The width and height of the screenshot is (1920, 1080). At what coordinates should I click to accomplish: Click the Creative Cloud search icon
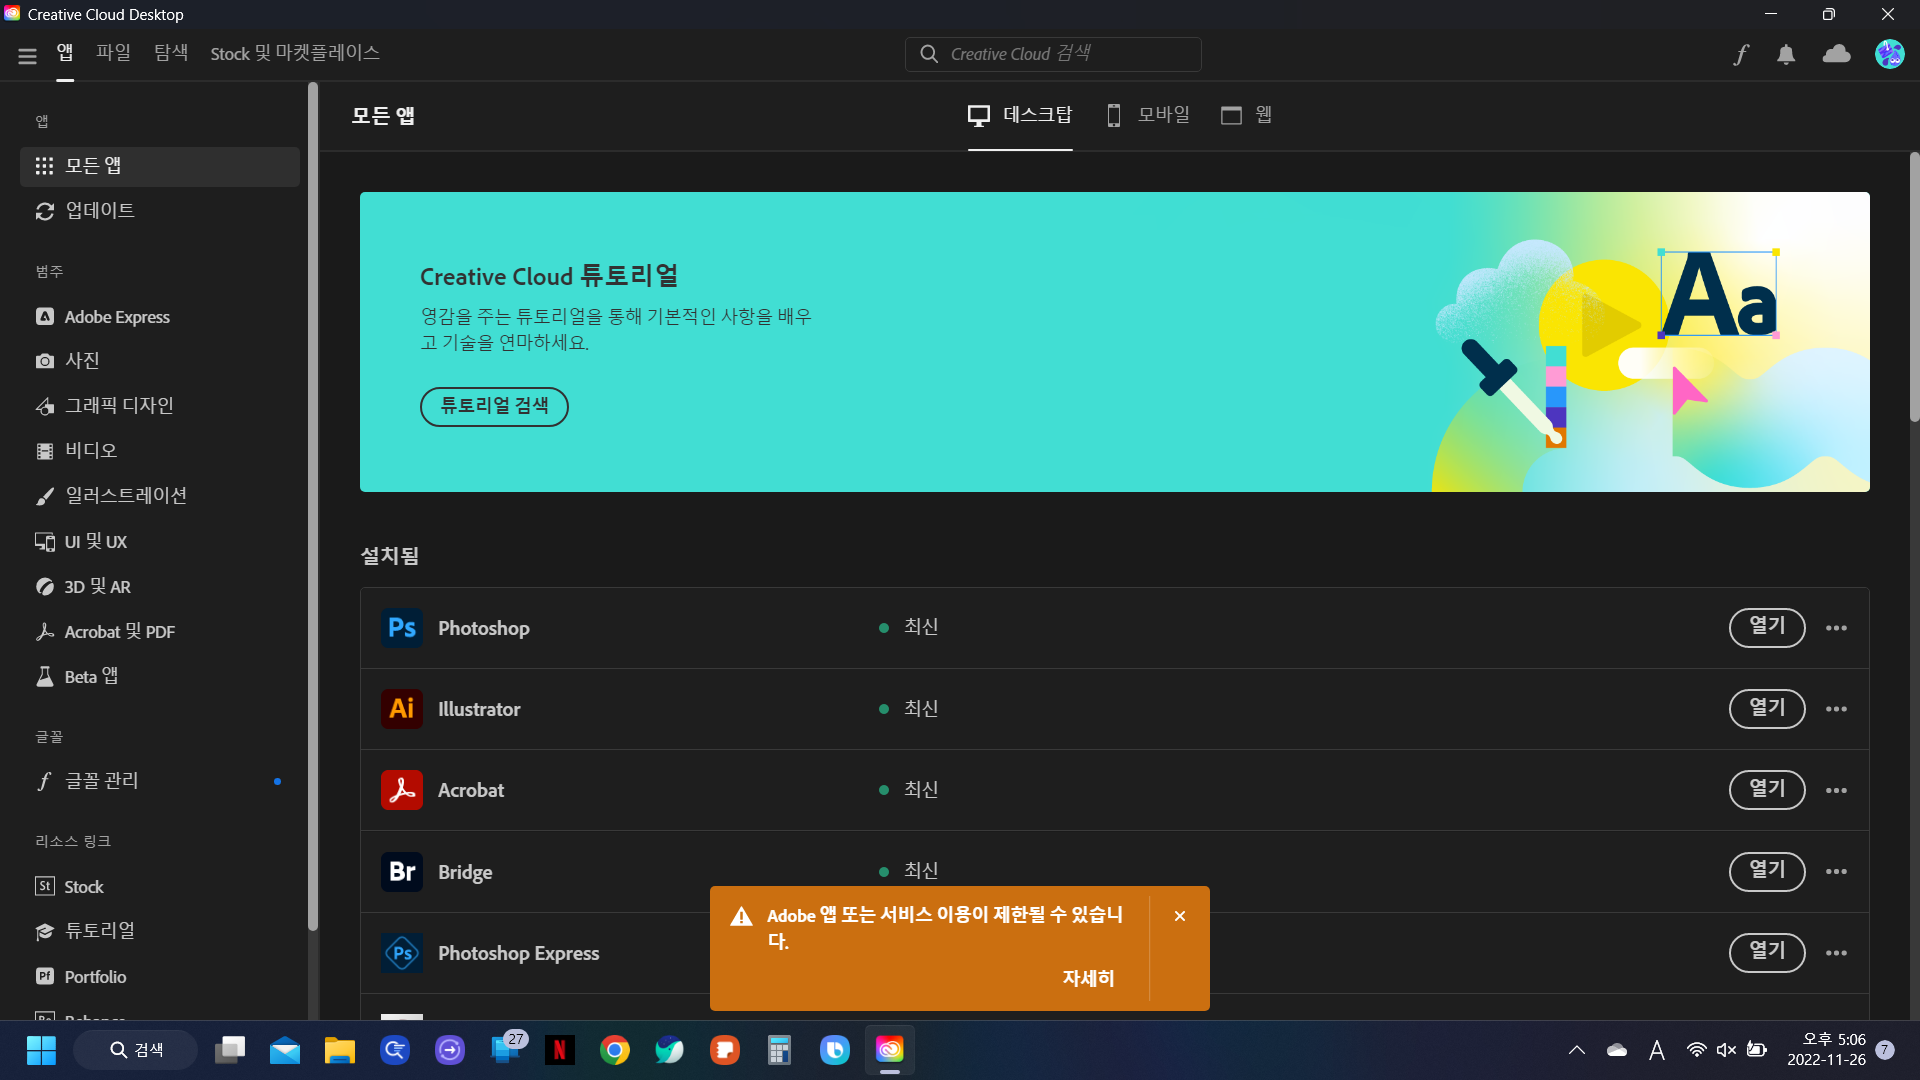point(928,54)
